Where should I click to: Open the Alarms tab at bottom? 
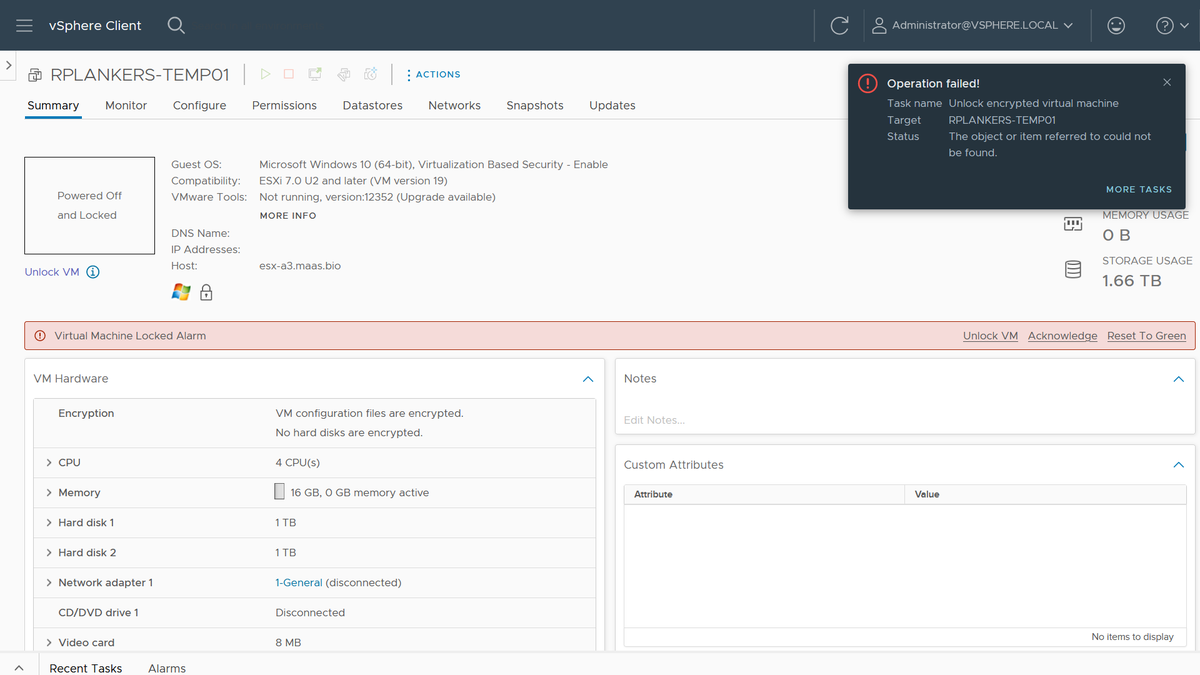167,668
